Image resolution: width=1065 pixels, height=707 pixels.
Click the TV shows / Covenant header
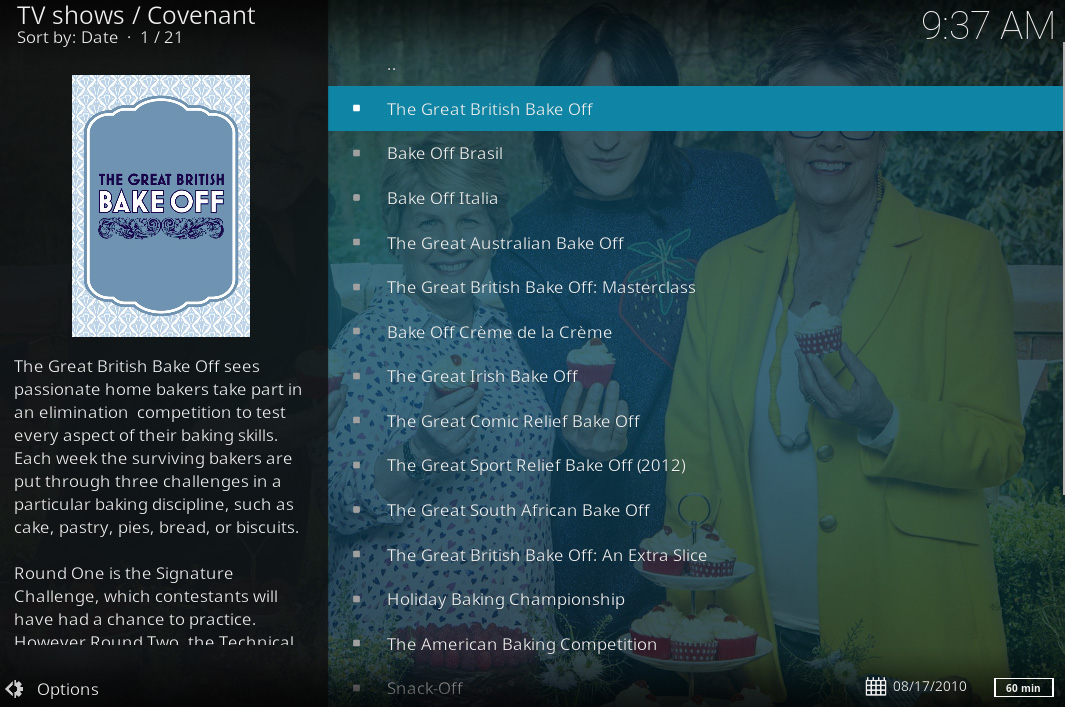click(x=136, y=15)
